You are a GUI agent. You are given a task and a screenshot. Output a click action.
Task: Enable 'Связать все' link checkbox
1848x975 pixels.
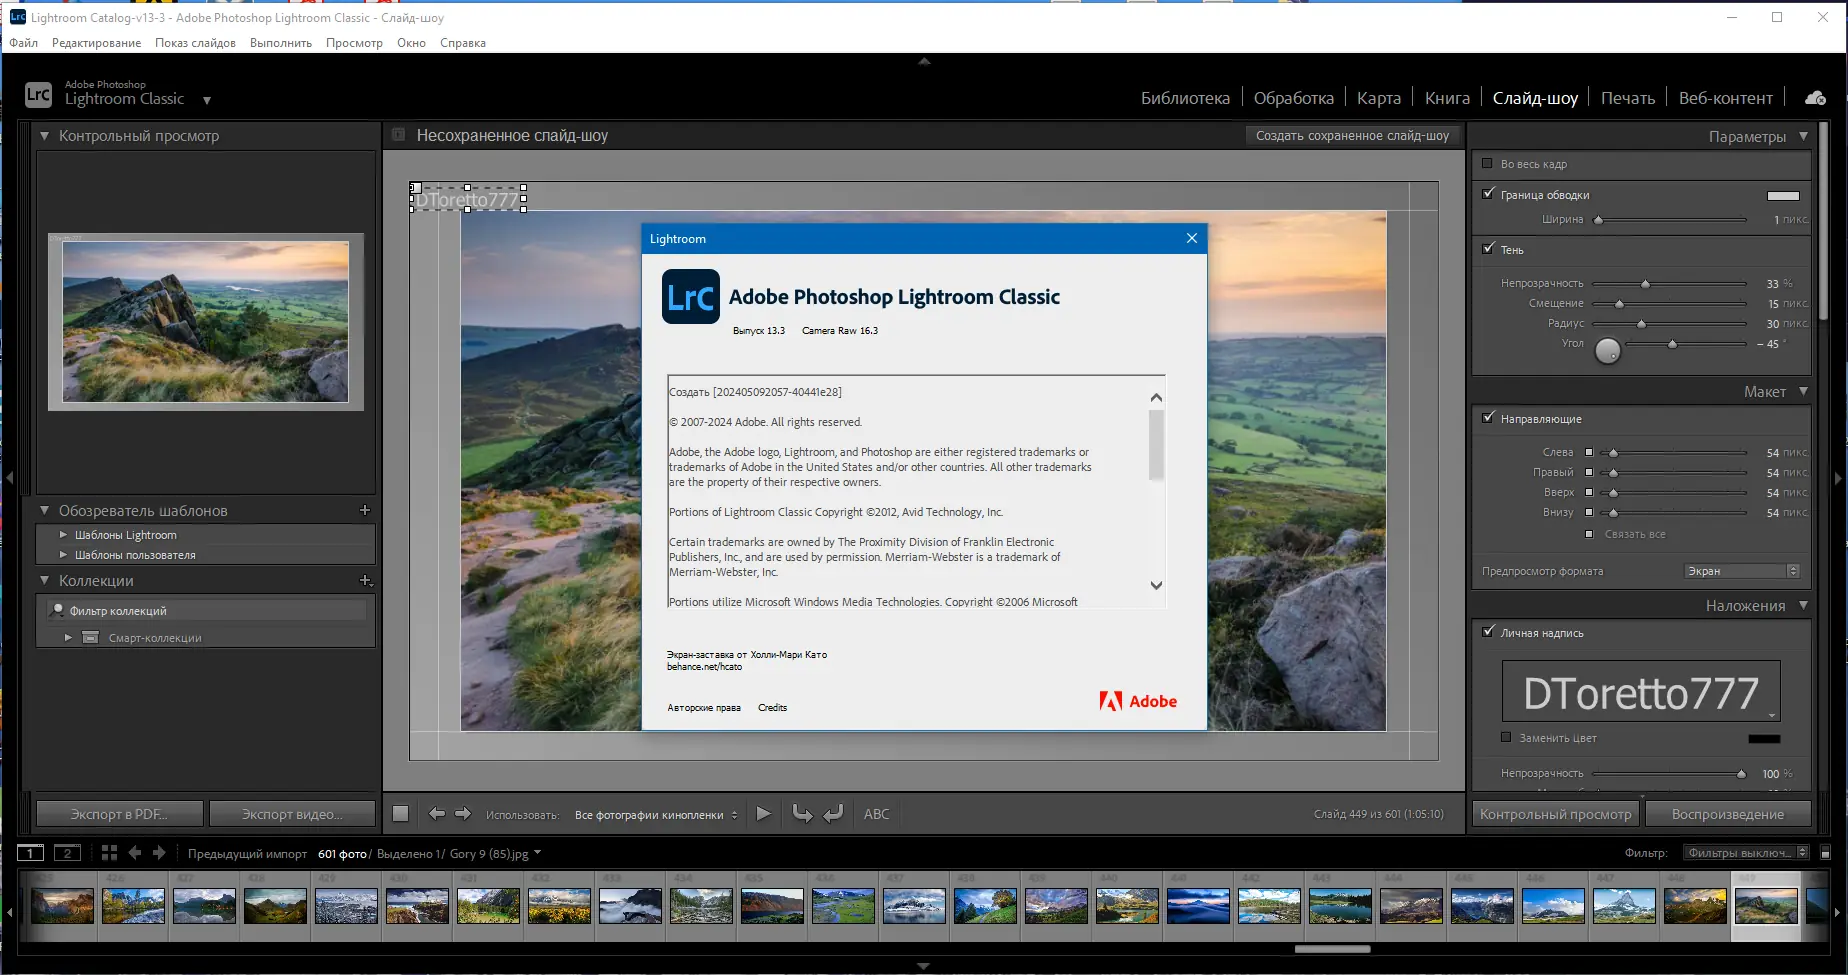[x=1589, y=534]
